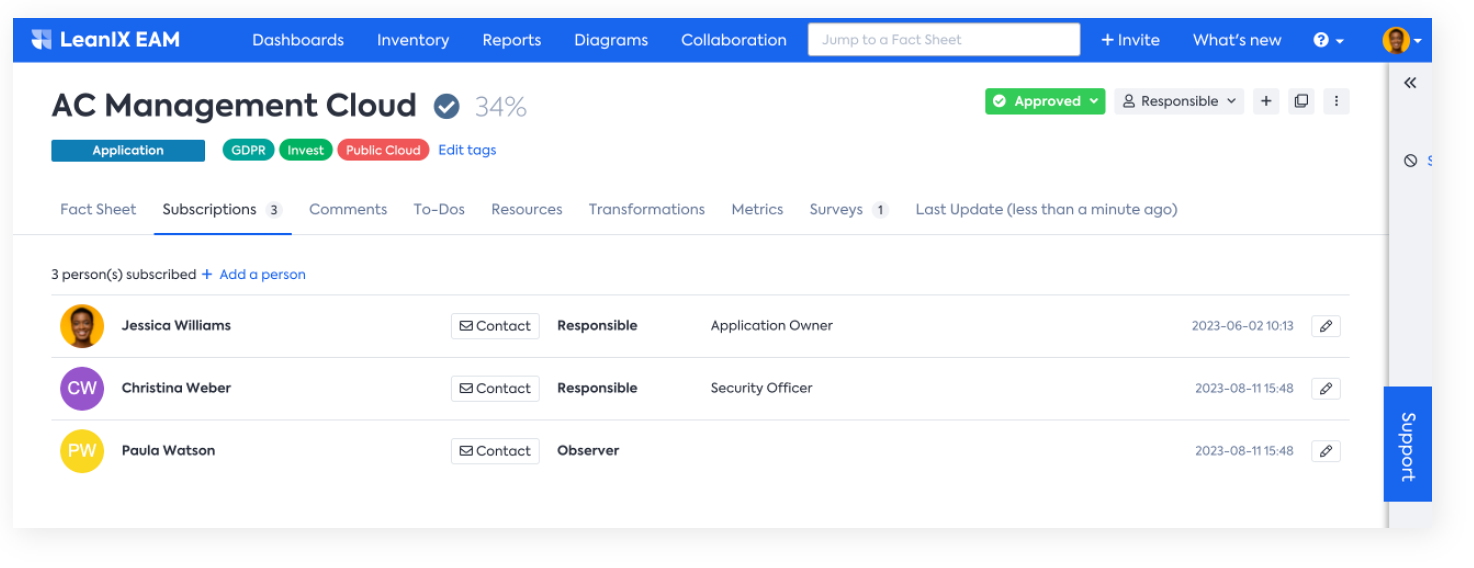The height and width of the screenshot is (568, 1474).
Task: Open the Comments tab
Action: click(x=348, y=209)
